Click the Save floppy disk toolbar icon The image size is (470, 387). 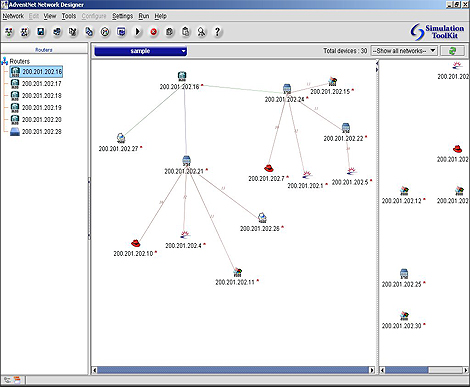(41, 32)
